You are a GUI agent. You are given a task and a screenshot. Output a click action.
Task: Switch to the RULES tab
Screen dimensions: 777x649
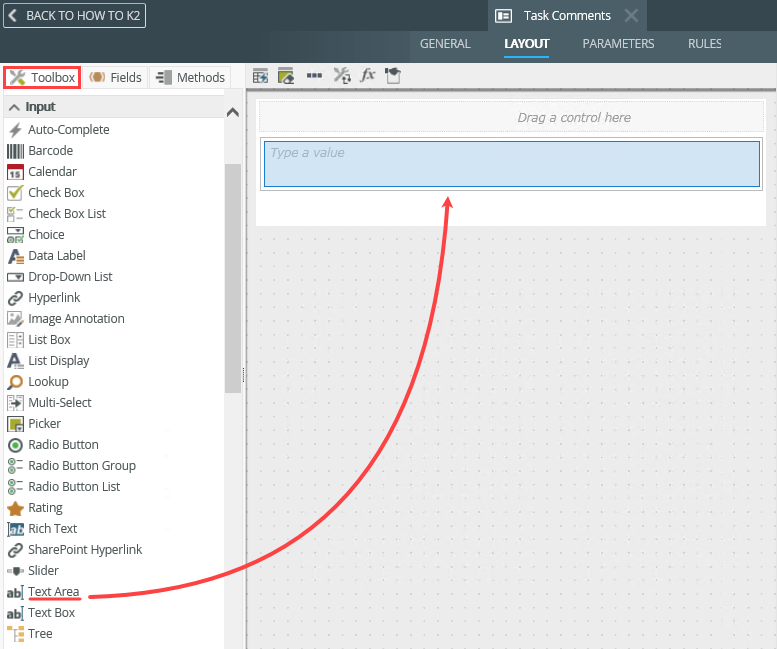tap(704, 44)
